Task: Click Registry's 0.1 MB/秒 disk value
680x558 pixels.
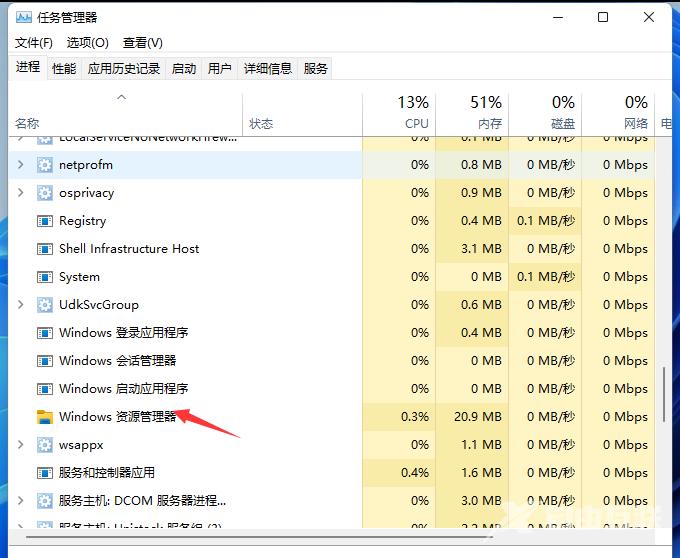Action: pyautogui.click(x=546, y=221)
